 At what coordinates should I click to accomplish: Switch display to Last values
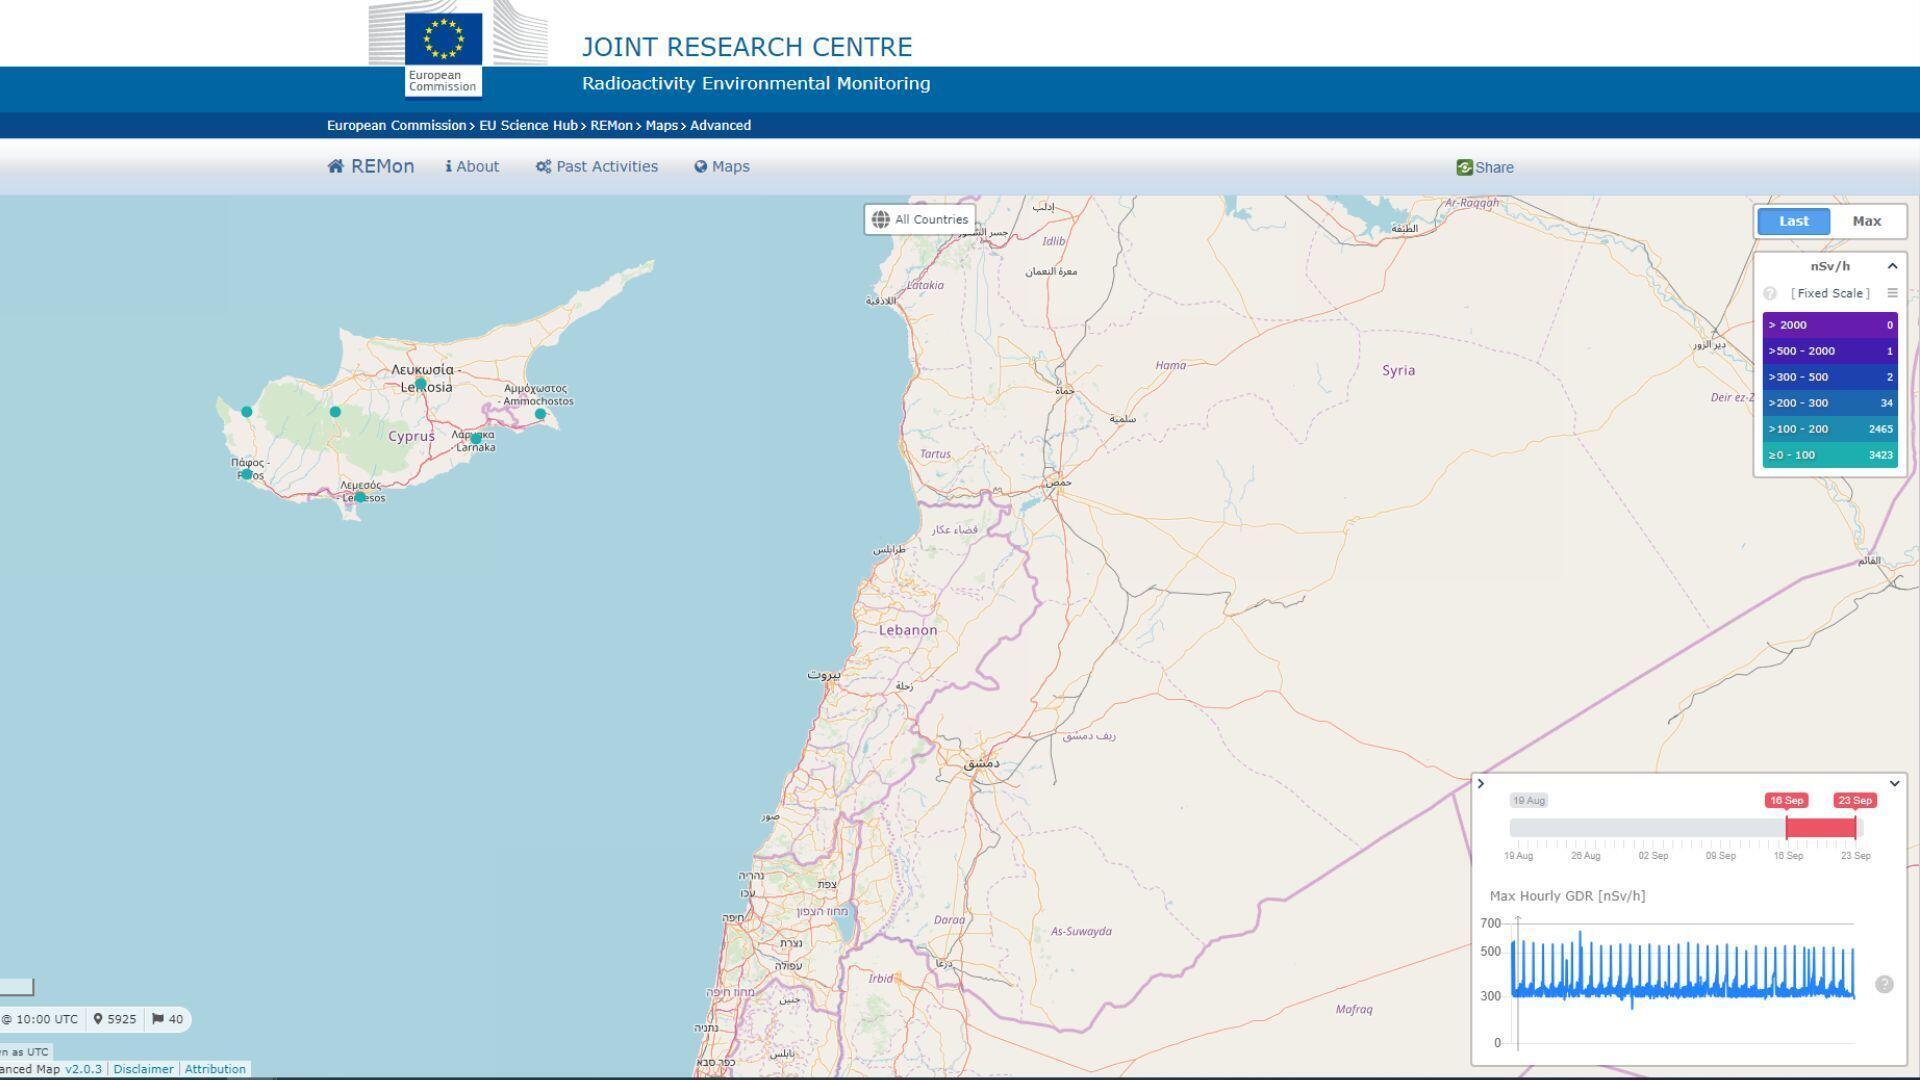(x=1793, y=222)
